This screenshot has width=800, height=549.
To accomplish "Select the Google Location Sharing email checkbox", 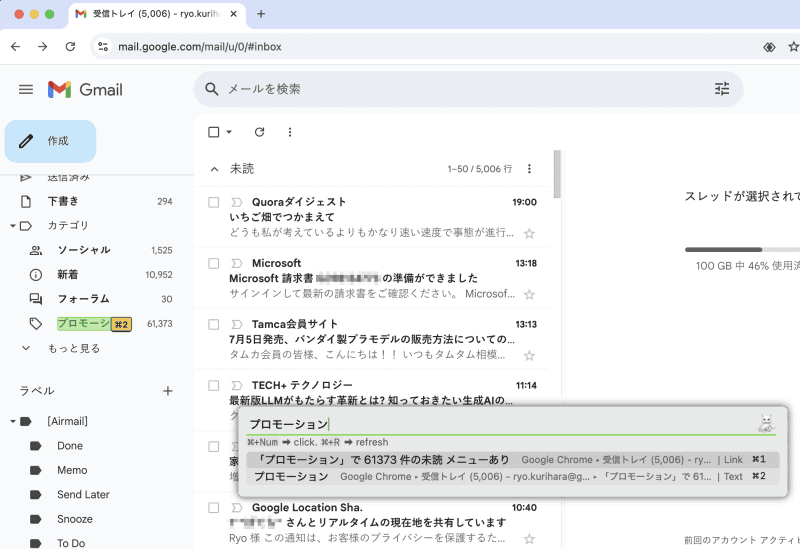I will 214,508.
